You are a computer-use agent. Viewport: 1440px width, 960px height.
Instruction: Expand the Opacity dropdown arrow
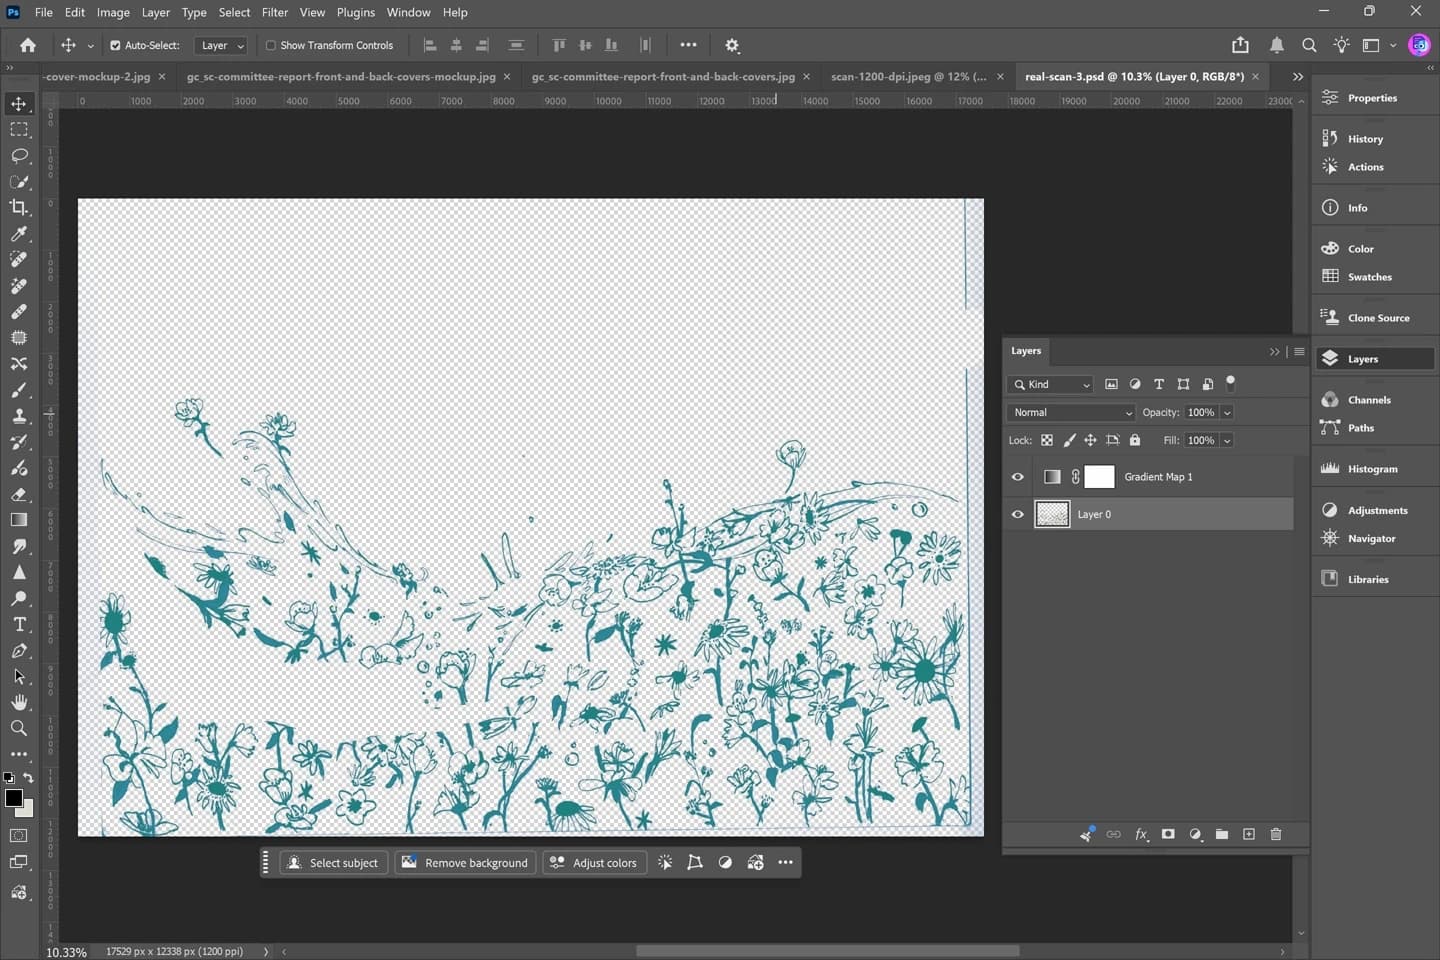coord(1227,413)
